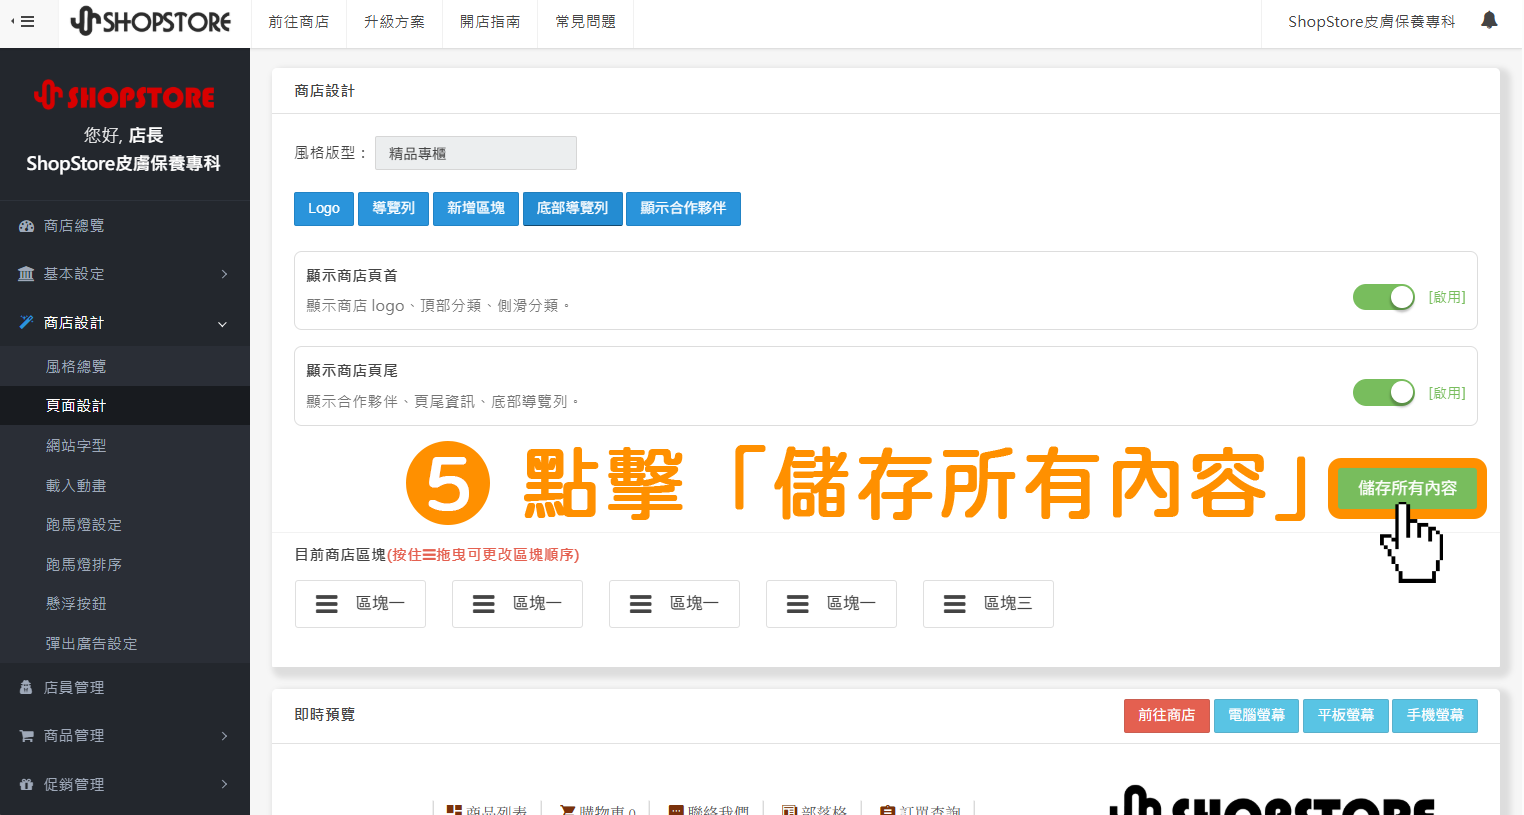Viewport: 1524px width, 815px height.
Task: Switch preview to 電腦螢幕
Action: point(1257,716)
